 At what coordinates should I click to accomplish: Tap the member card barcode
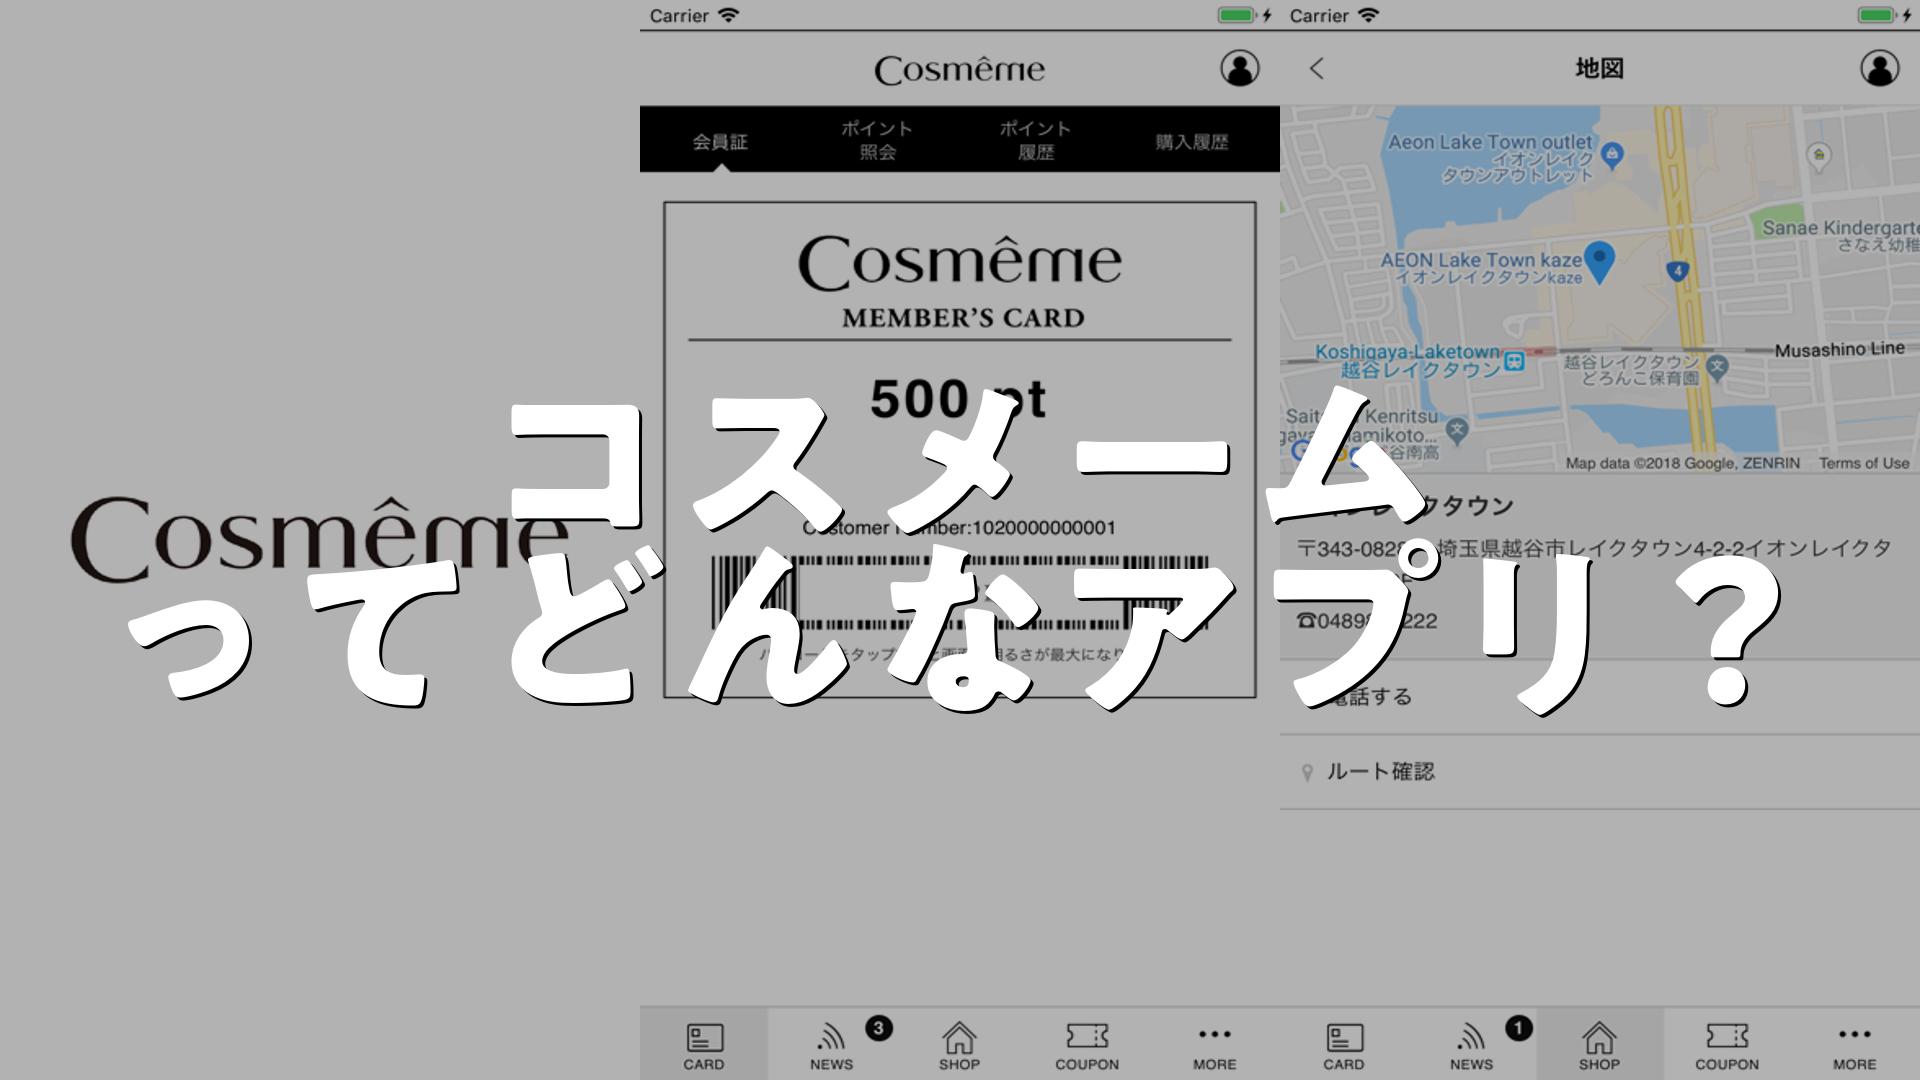960,592
